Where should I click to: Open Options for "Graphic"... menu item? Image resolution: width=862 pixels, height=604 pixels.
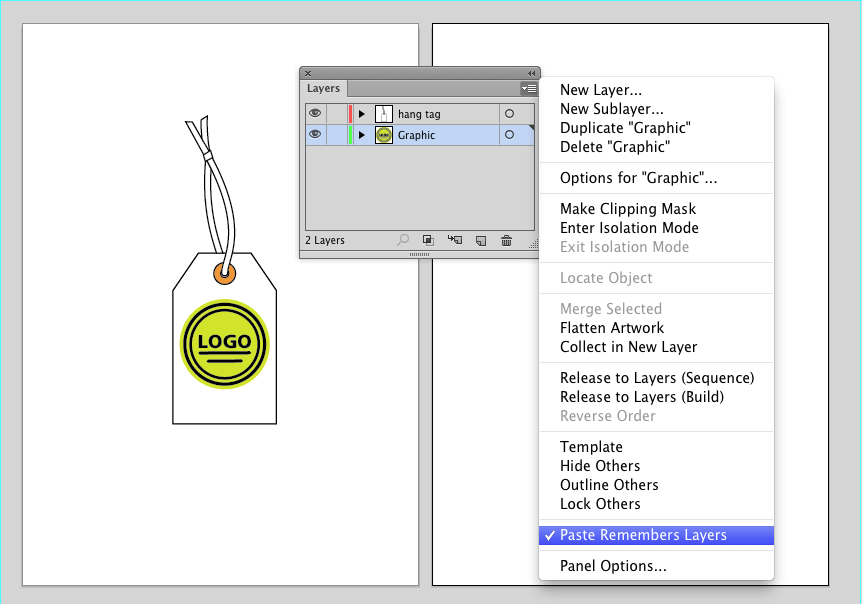(x=638, y=178)
